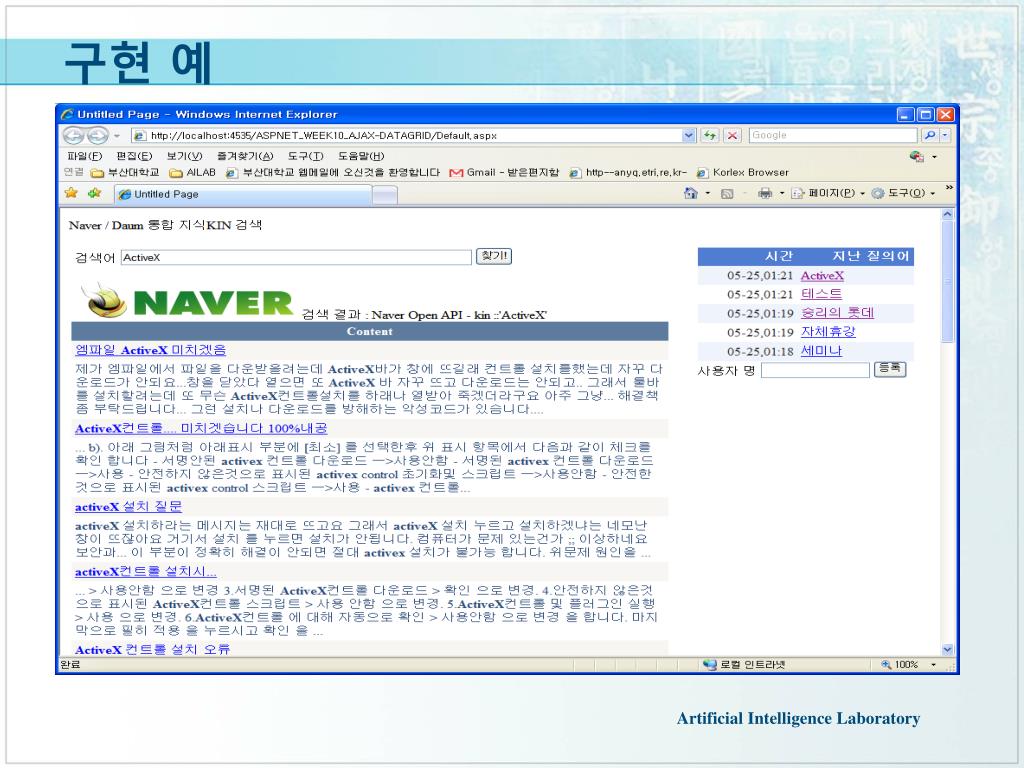Open the 부산대학교 웹메일 bookmark
This screenshot has height=768, width=1024.
click(x=332, y=172)
